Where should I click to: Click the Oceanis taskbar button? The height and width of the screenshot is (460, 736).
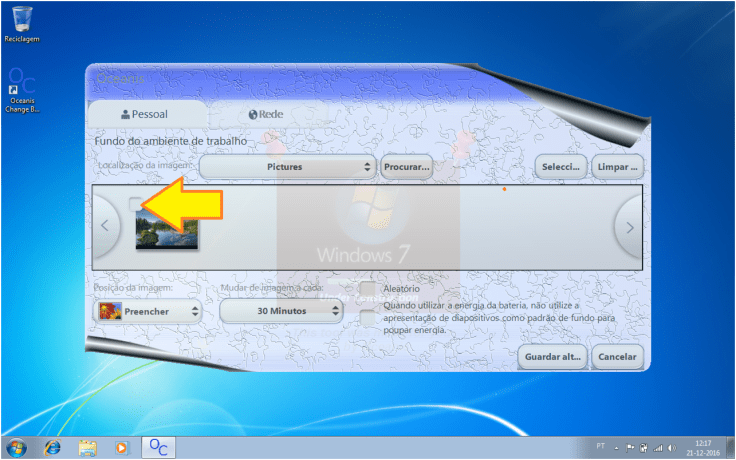[x=158, y=446]
